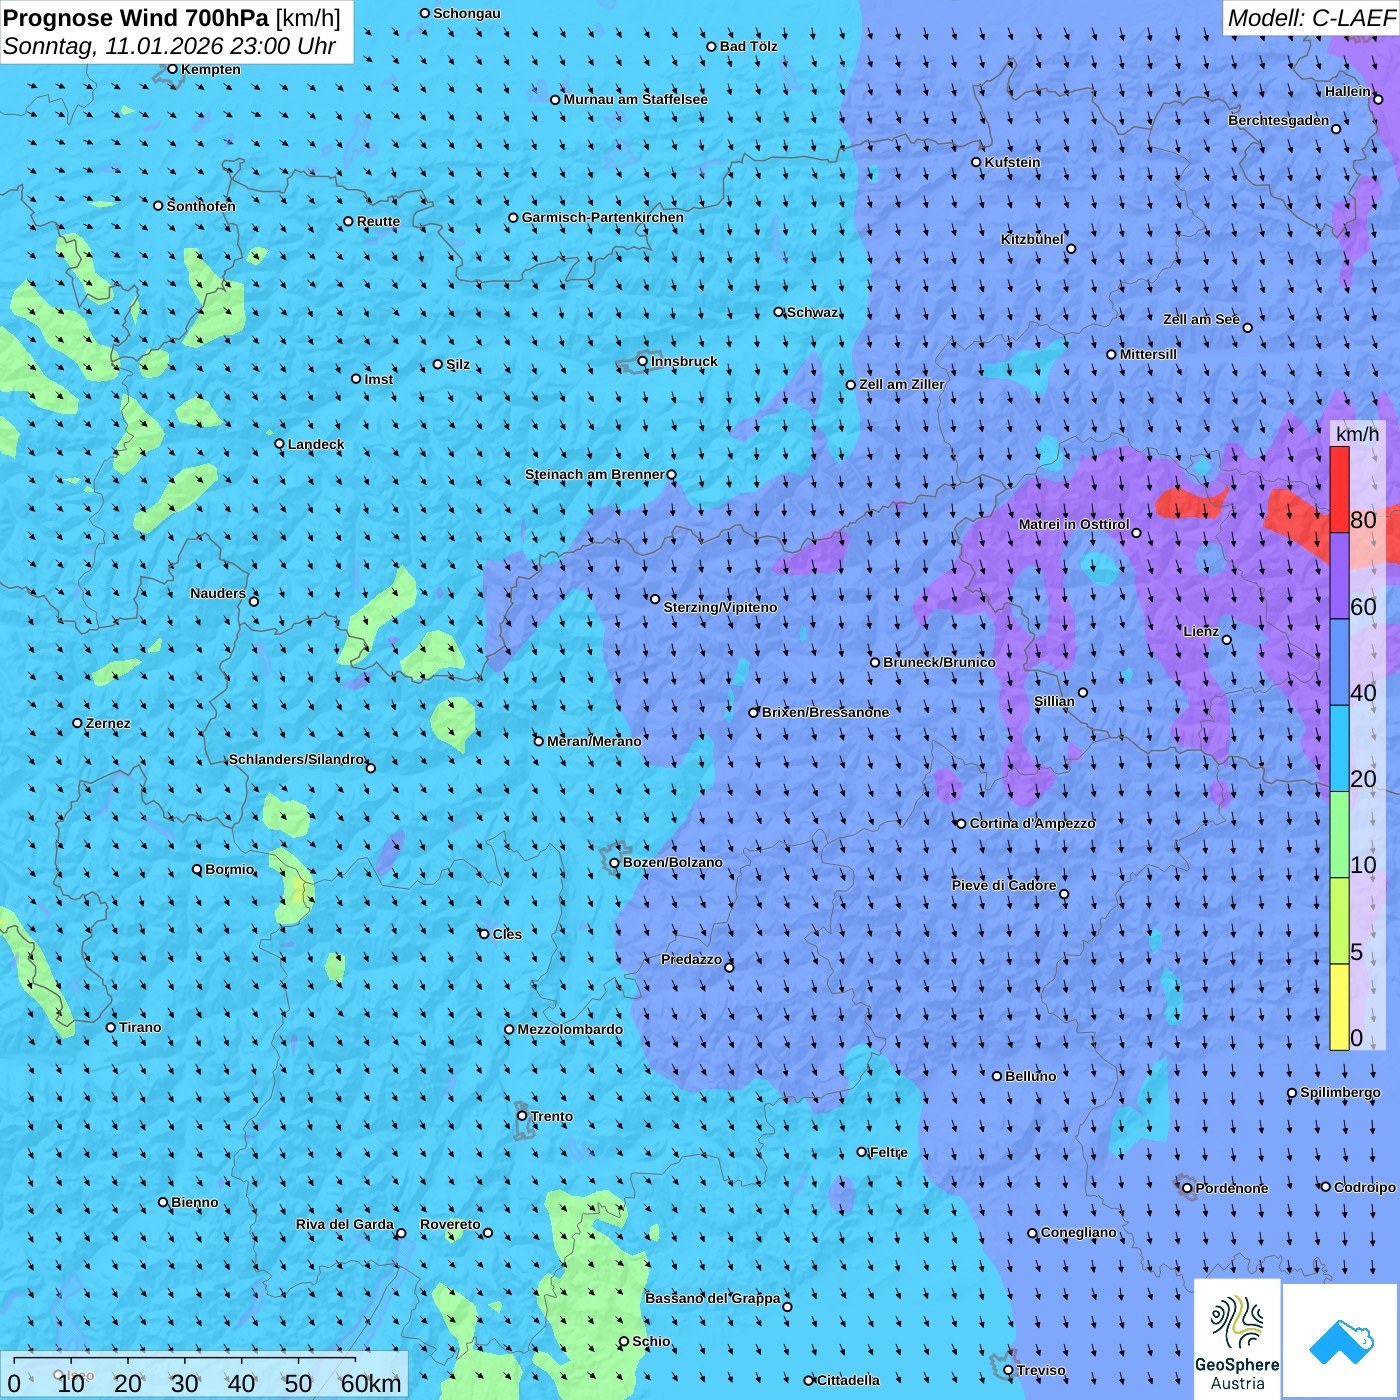Click the Kufstein city label
The width and height of the screenshot is (1400, 1400).
click(x=1012, y=162)
